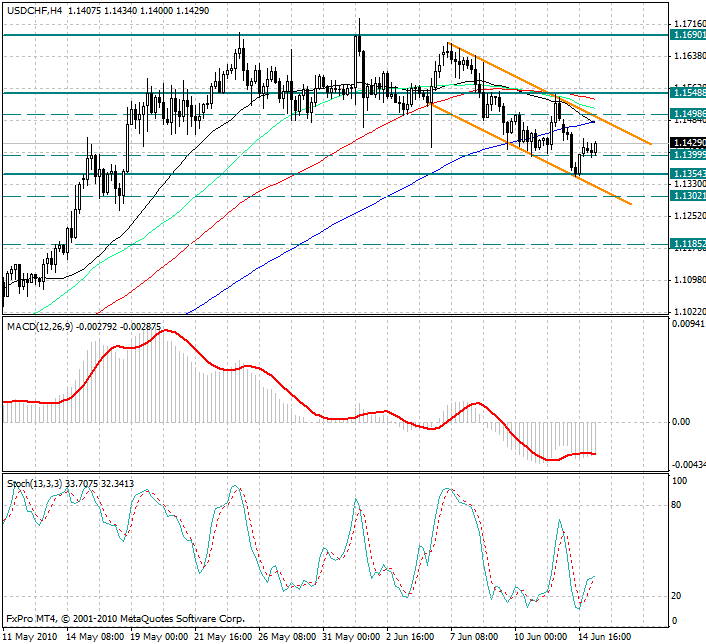Click the 1.1022 price scale value

click(689, 312)
